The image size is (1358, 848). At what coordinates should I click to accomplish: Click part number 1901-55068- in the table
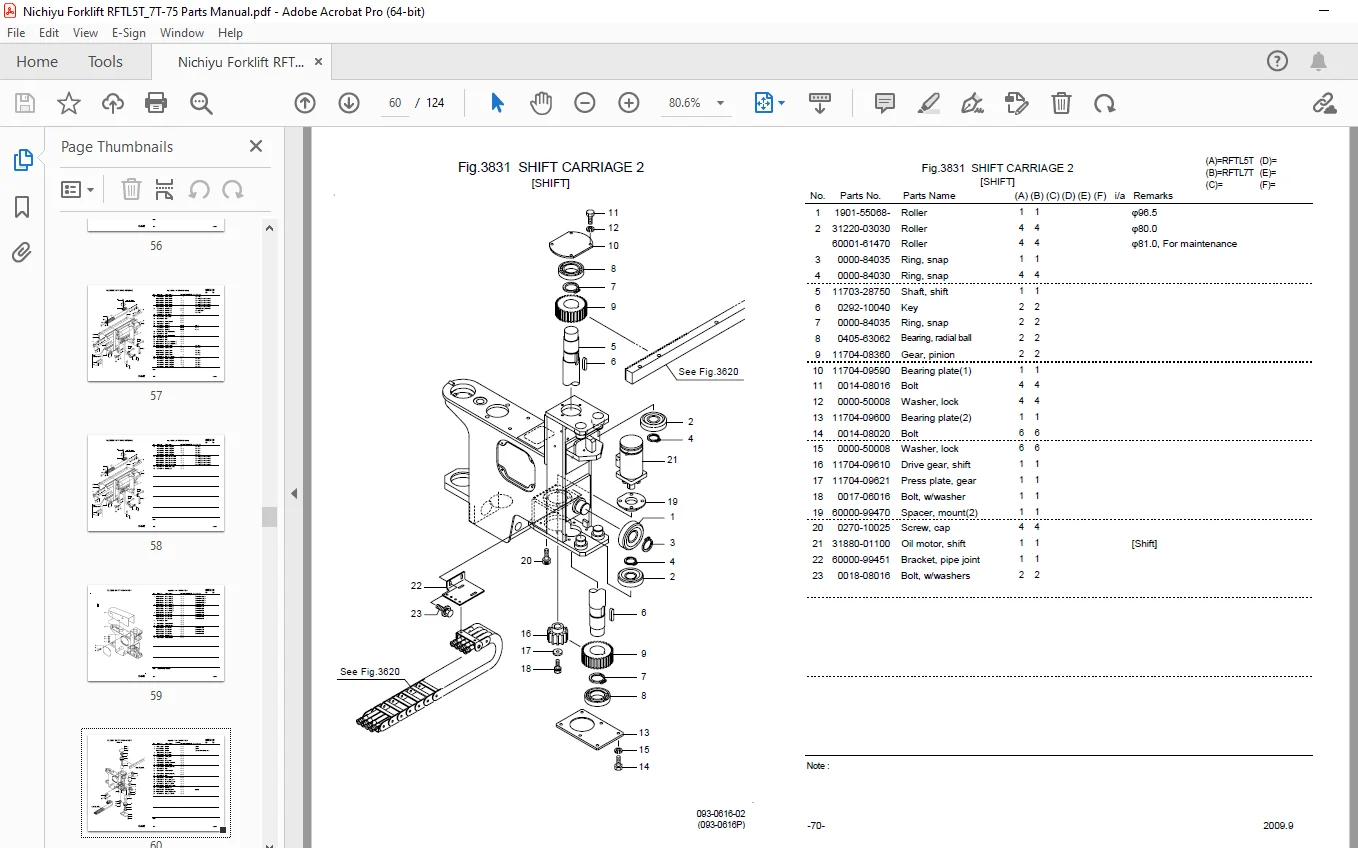click(x=862, y=213)
